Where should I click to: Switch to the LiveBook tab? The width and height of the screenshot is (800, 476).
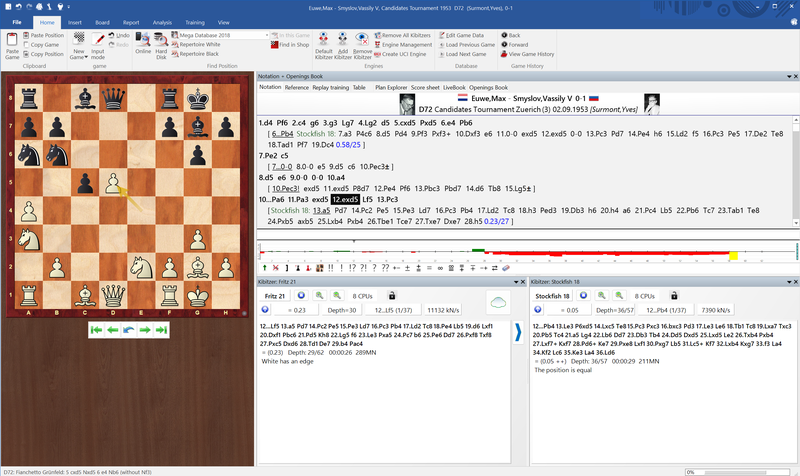point(454,88)
